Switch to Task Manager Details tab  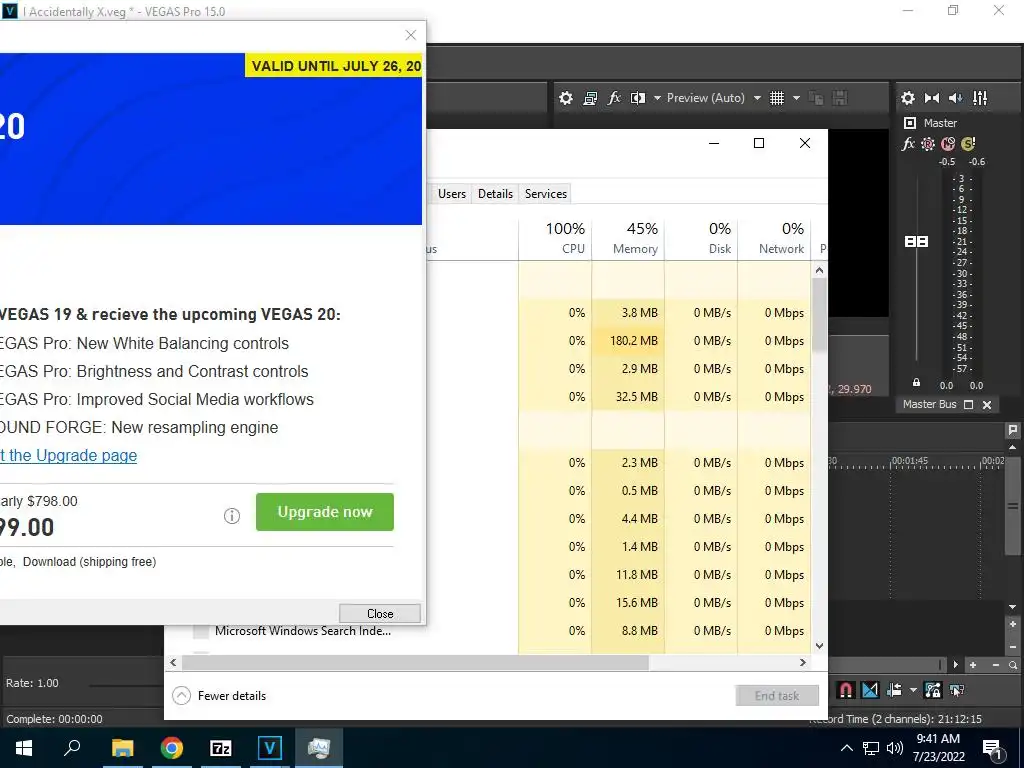[x=495, y=193]
